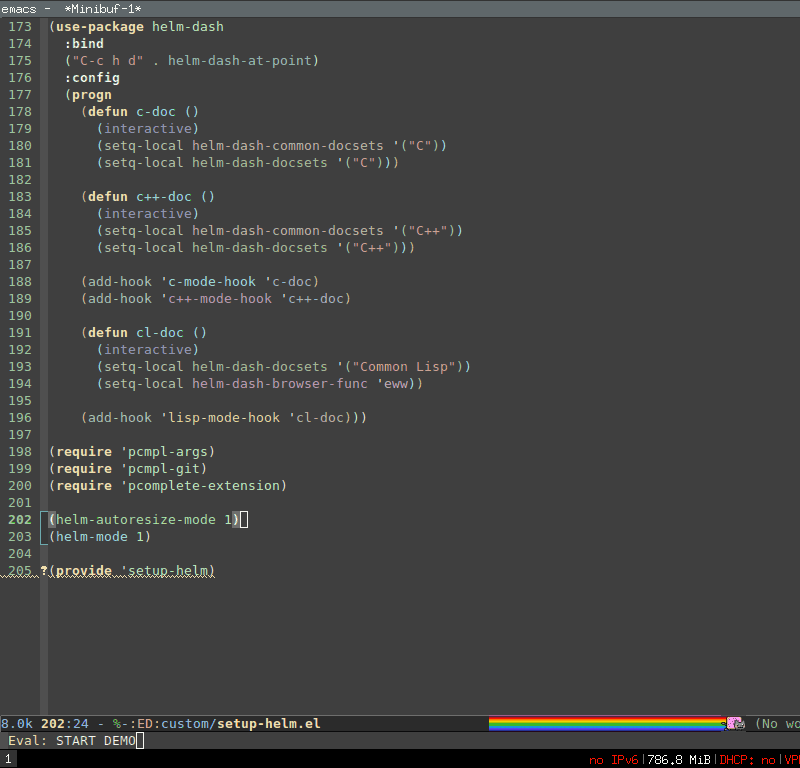Screen dimensions: 800x768
Task: Click the Eval minibuffer input field
Action: pos(400,740)
